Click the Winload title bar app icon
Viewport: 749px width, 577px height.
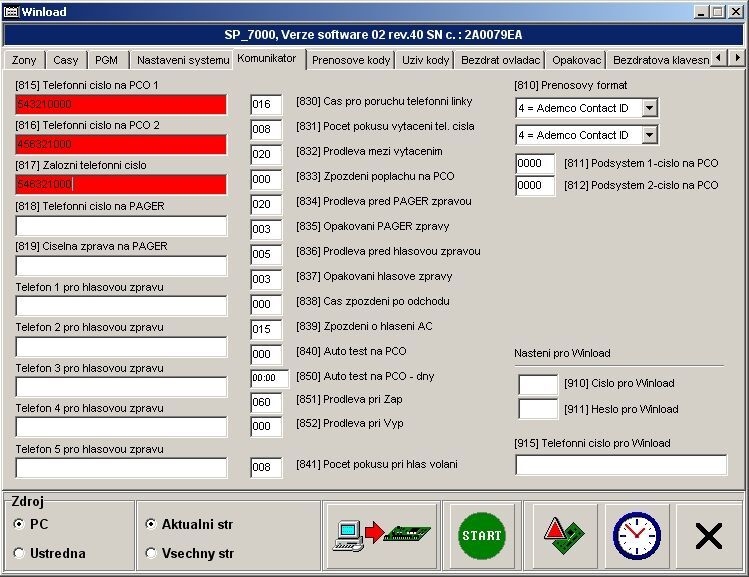point(11,11)
